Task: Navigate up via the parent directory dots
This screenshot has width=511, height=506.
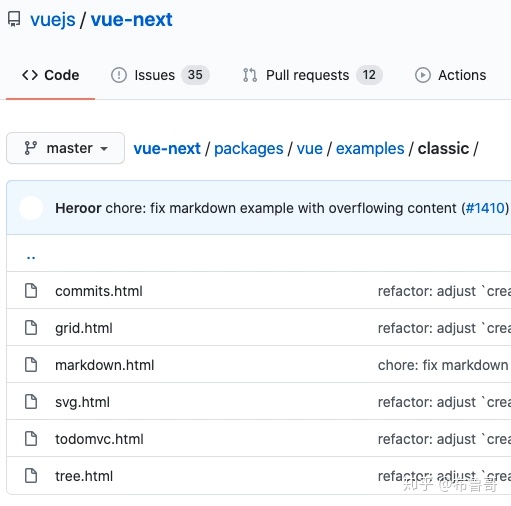Action: click(31, 257)
